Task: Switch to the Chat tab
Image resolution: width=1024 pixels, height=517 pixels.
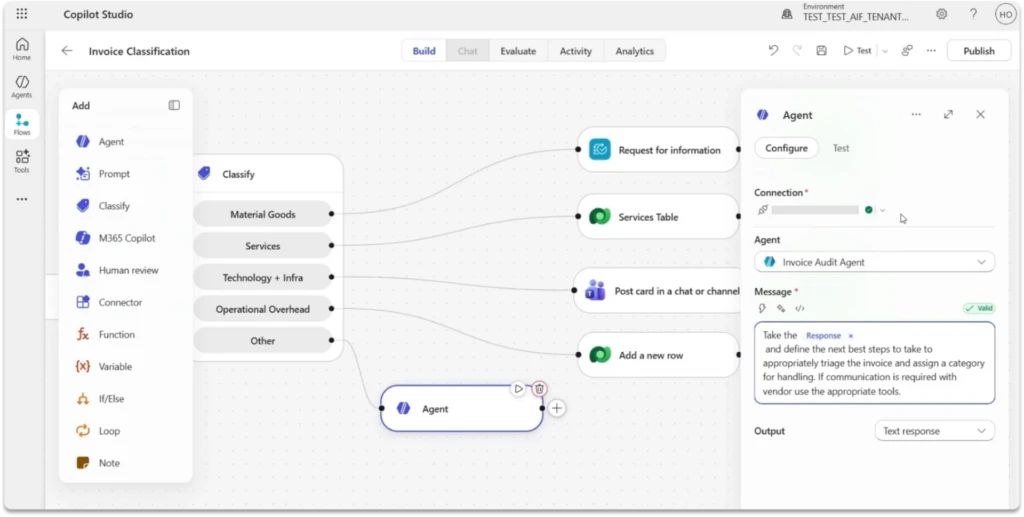Action: click(468, 51)
